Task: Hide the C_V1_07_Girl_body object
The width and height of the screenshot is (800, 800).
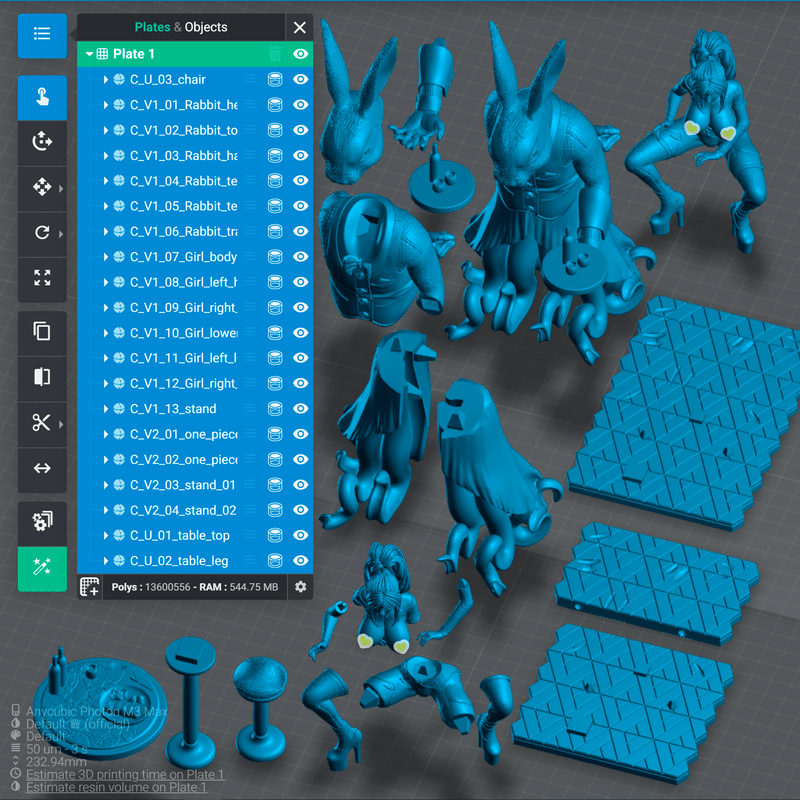Action: (301, 257)
